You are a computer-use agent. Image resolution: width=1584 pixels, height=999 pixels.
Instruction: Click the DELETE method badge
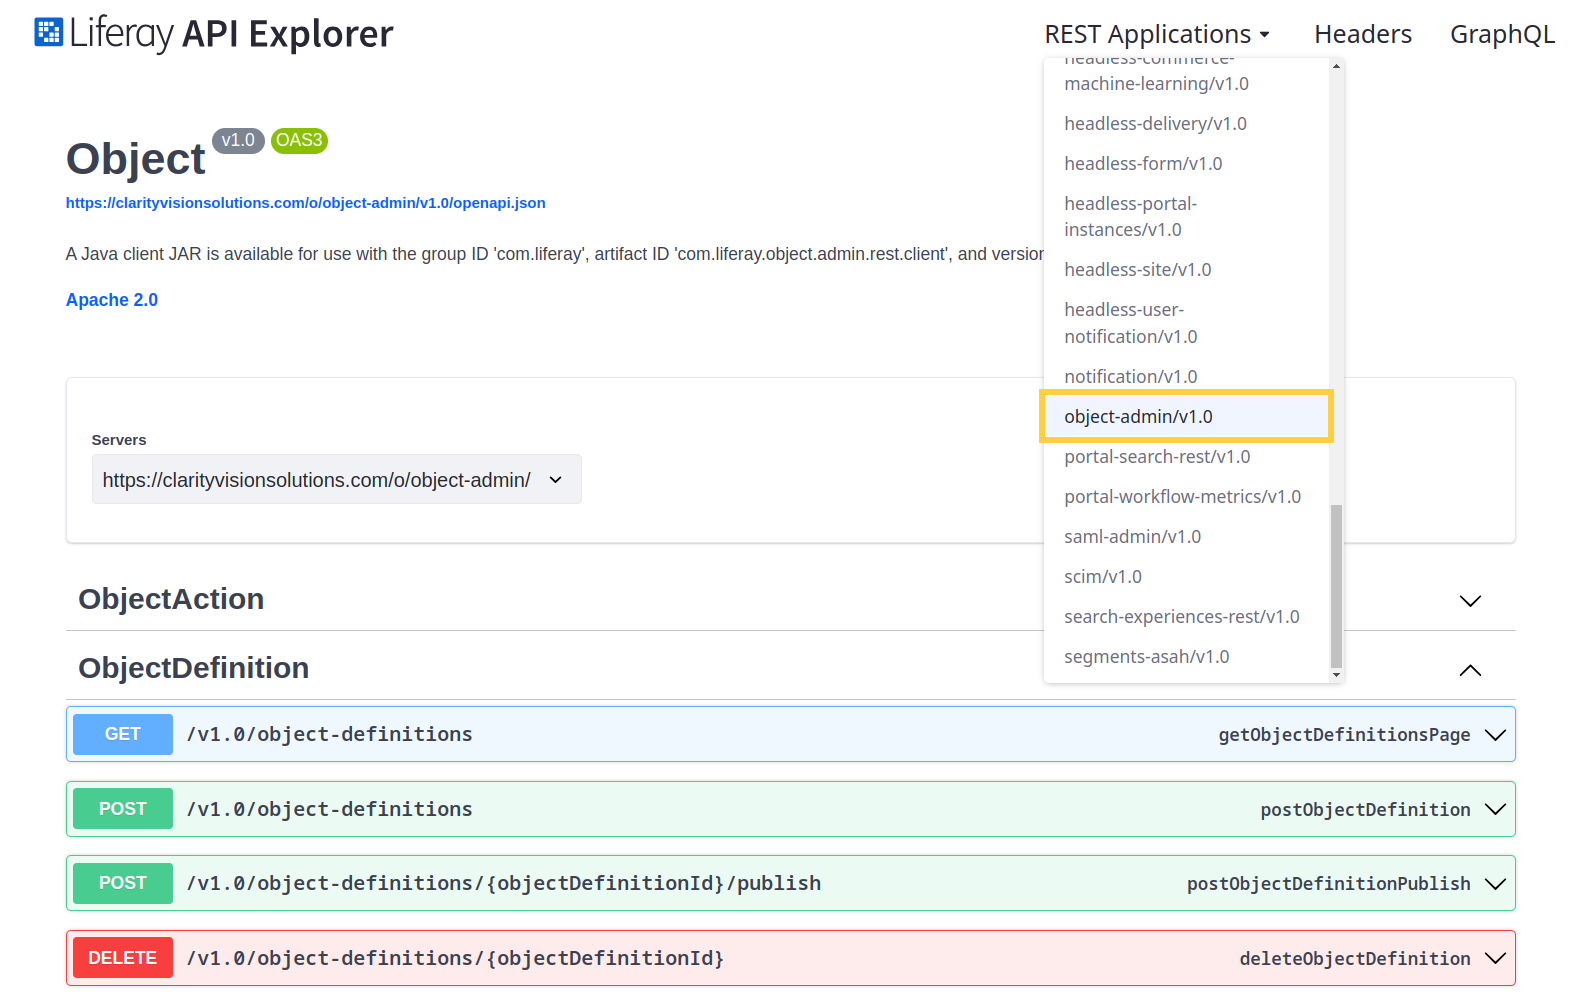point(123,958)
